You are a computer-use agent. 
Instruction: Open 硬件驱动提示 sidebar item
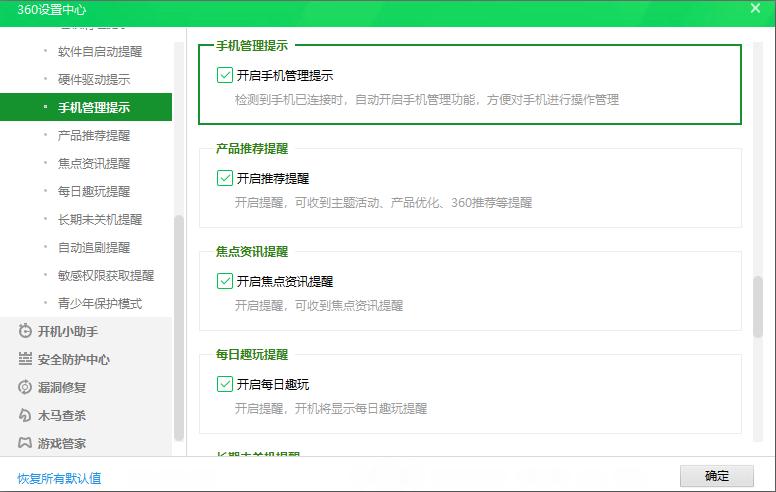[x=94, y=80]
